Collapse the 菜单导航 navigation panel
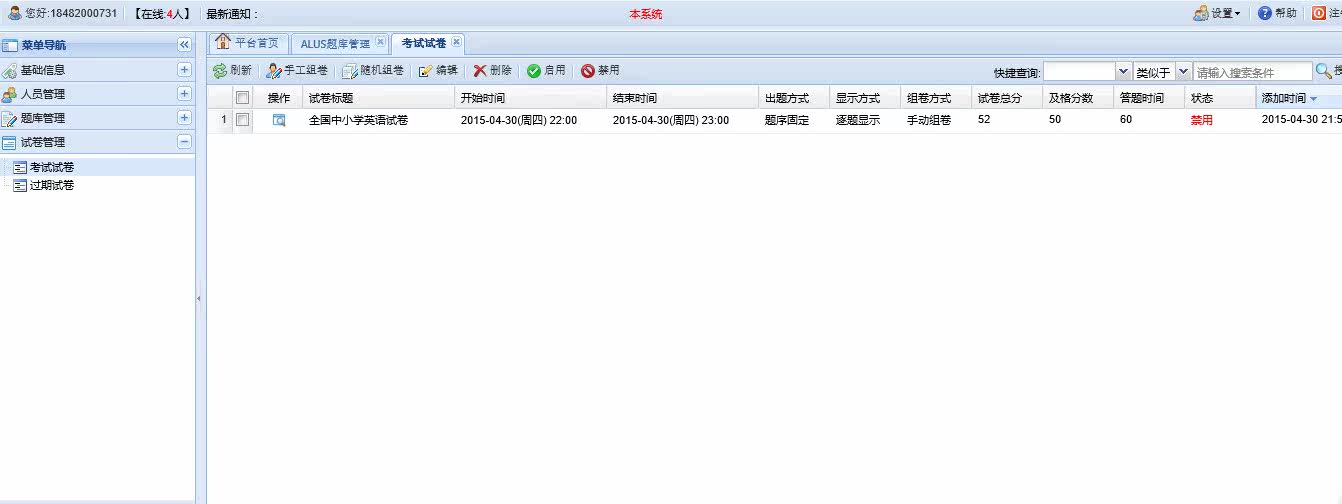Viewport: 1342px width, 504px height. tap(184, 45)
